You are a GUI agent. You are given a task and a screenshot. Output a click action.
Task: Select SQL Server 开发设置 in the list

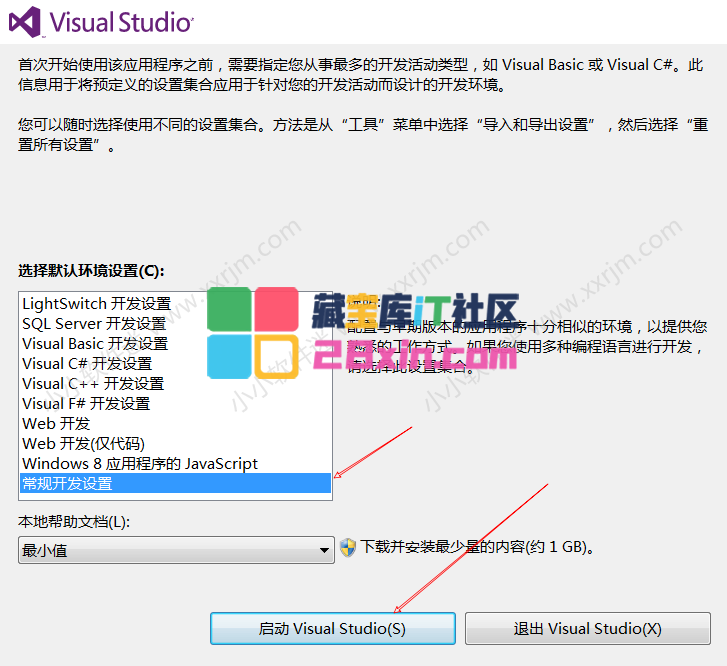coord(94,323)
